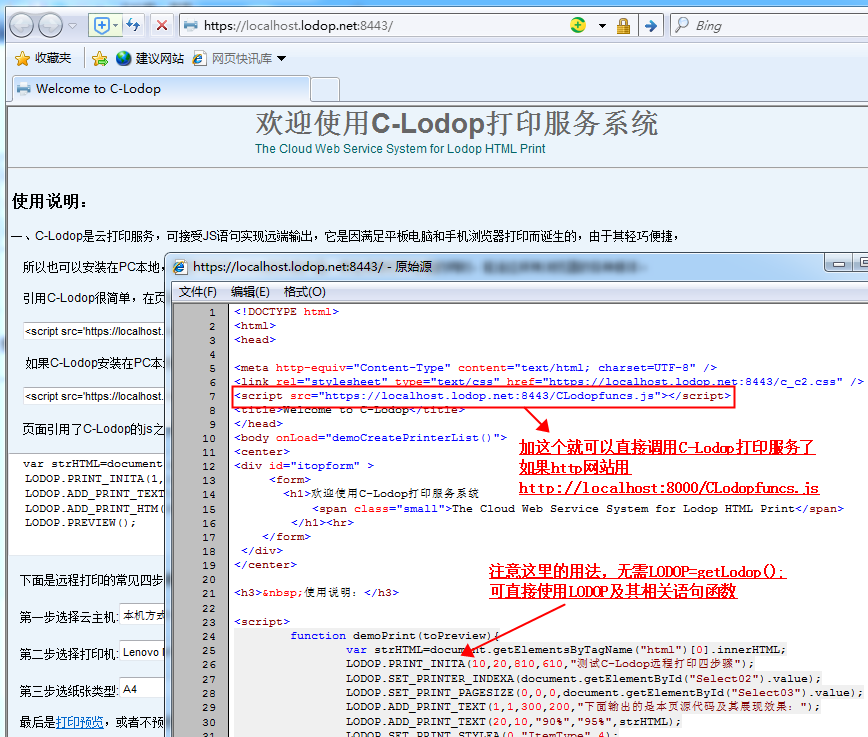The image size is (868, 737).
Task: Open the Lenovo printer selection dropdown
Action: (x=142, y=652)
